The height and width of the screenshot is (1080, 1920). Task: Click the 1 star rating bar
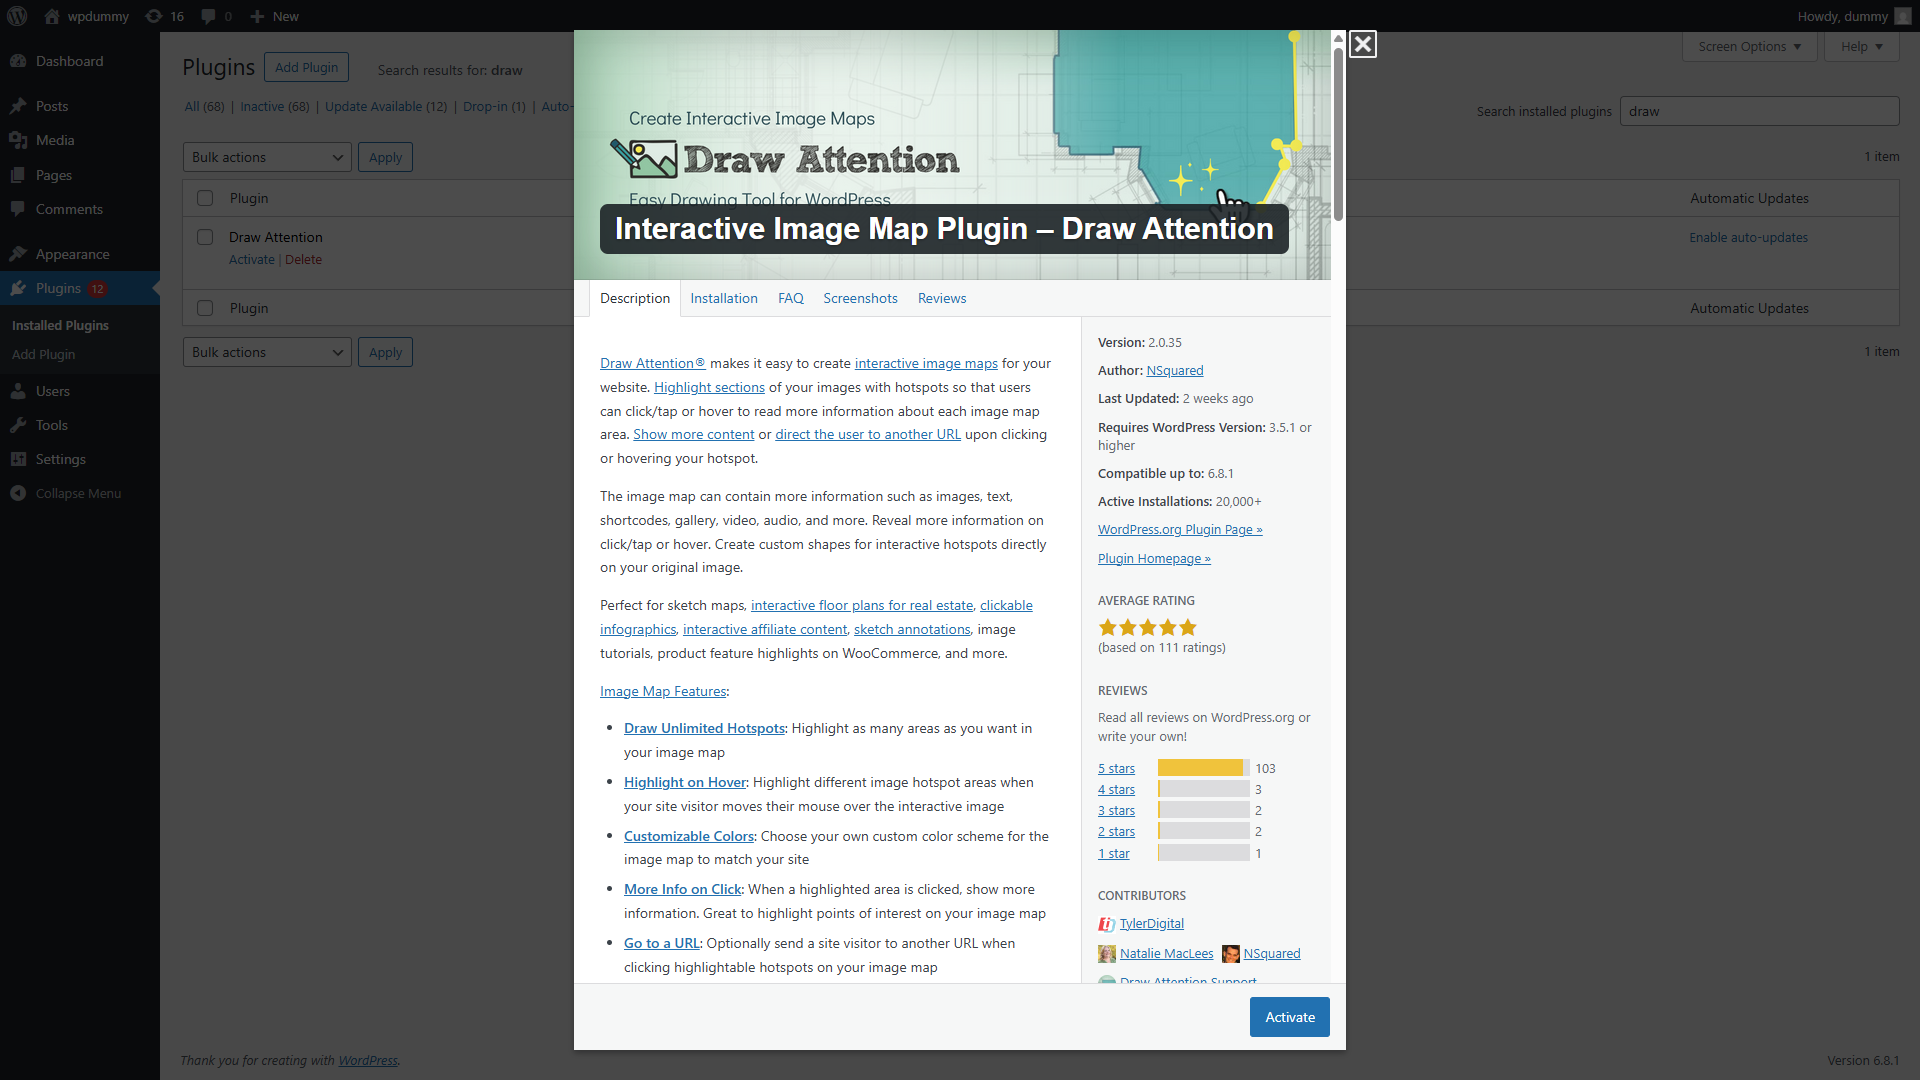pyautogui.click(x=1204, y=853)
